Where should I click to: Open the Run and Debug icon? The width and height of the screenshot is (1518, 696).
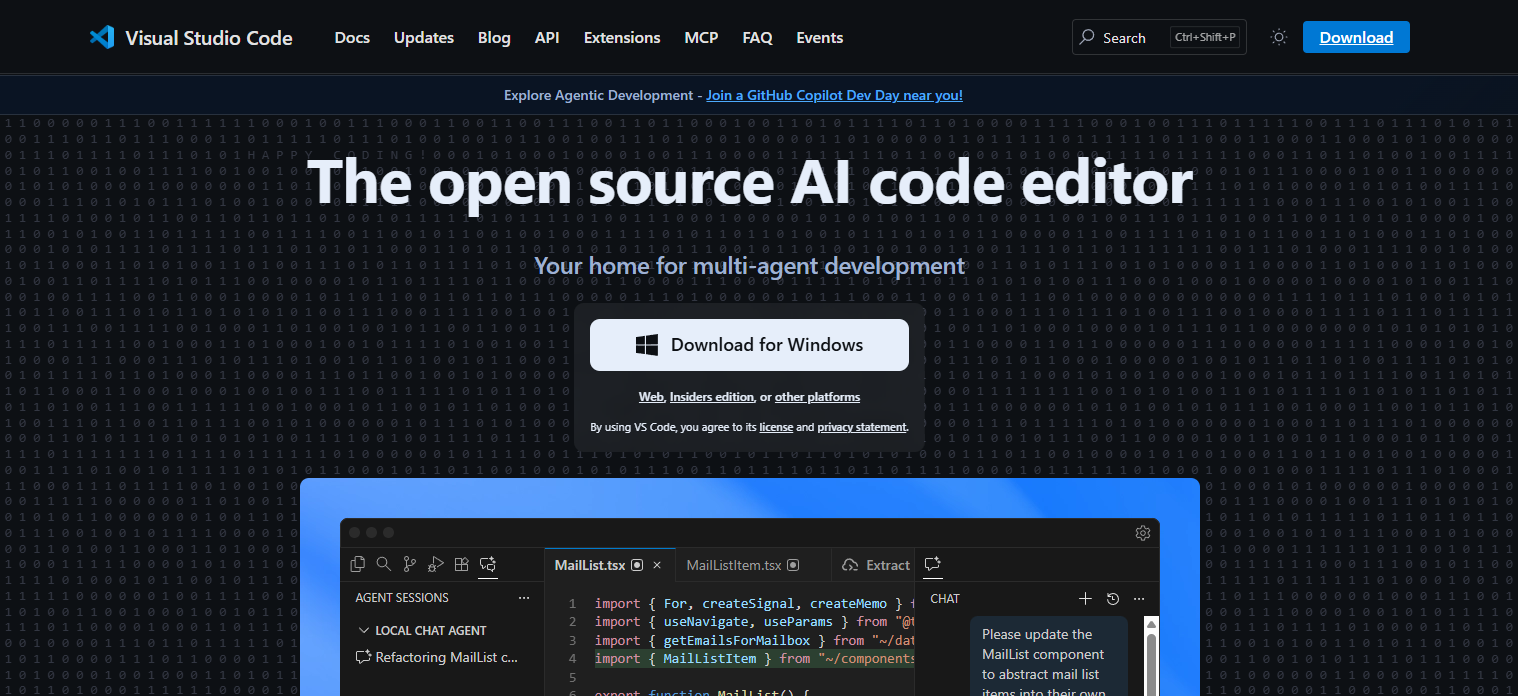tap(435, 564)
